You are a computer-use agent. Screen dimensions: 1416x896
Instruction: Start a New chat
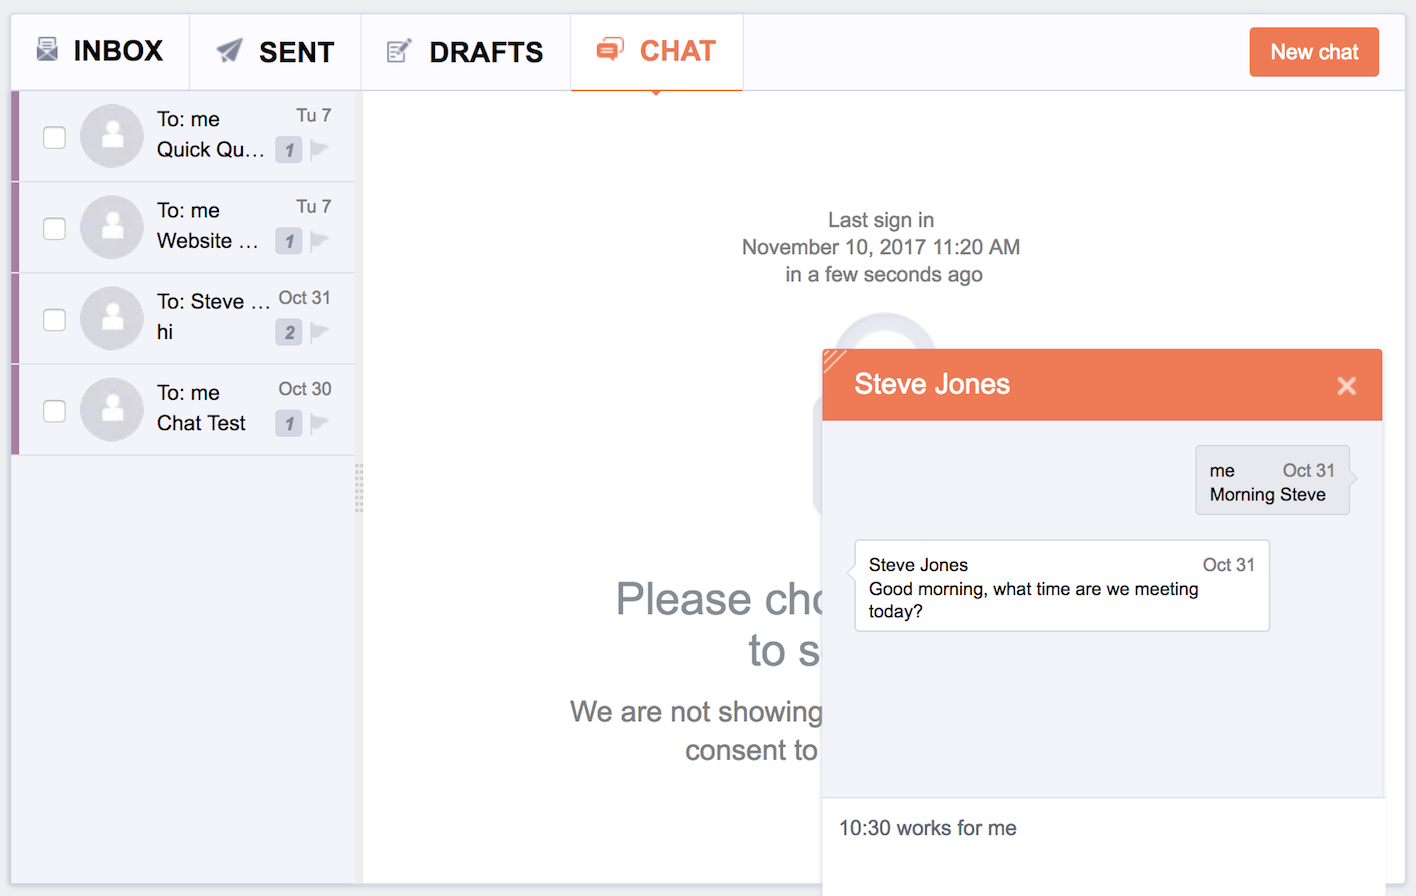pyautogui.click(x=1314, y=52)
